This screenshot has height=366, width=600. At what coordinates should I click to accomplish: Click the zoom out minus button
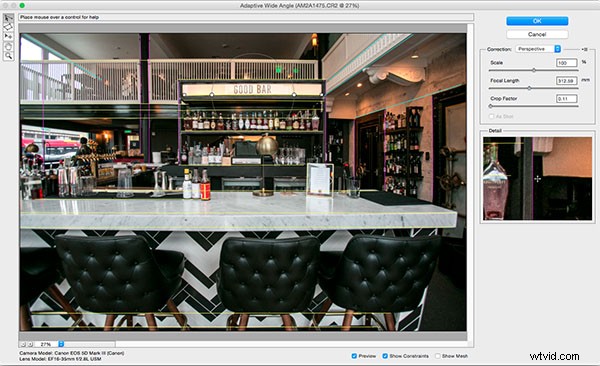[x=23, y=344]
